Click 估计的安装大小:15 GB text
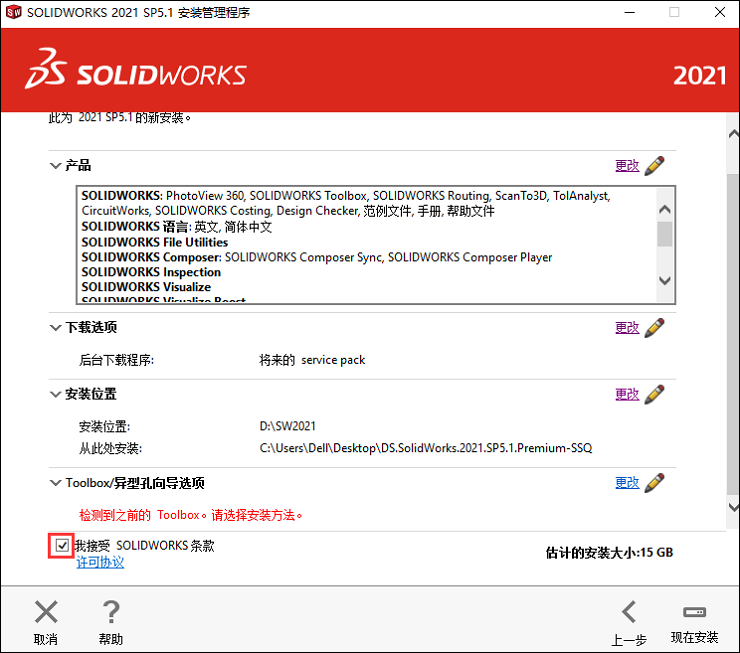The width and height of the screenshot is (740, 653). click(x=609, y=553)
